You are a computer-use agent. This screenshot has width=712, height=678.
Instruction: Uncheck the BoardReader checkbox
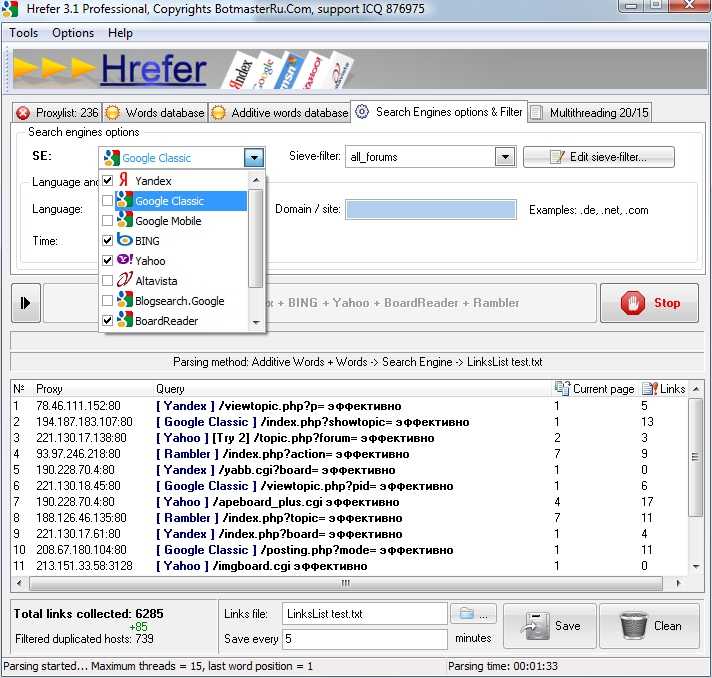coord(107,321)
